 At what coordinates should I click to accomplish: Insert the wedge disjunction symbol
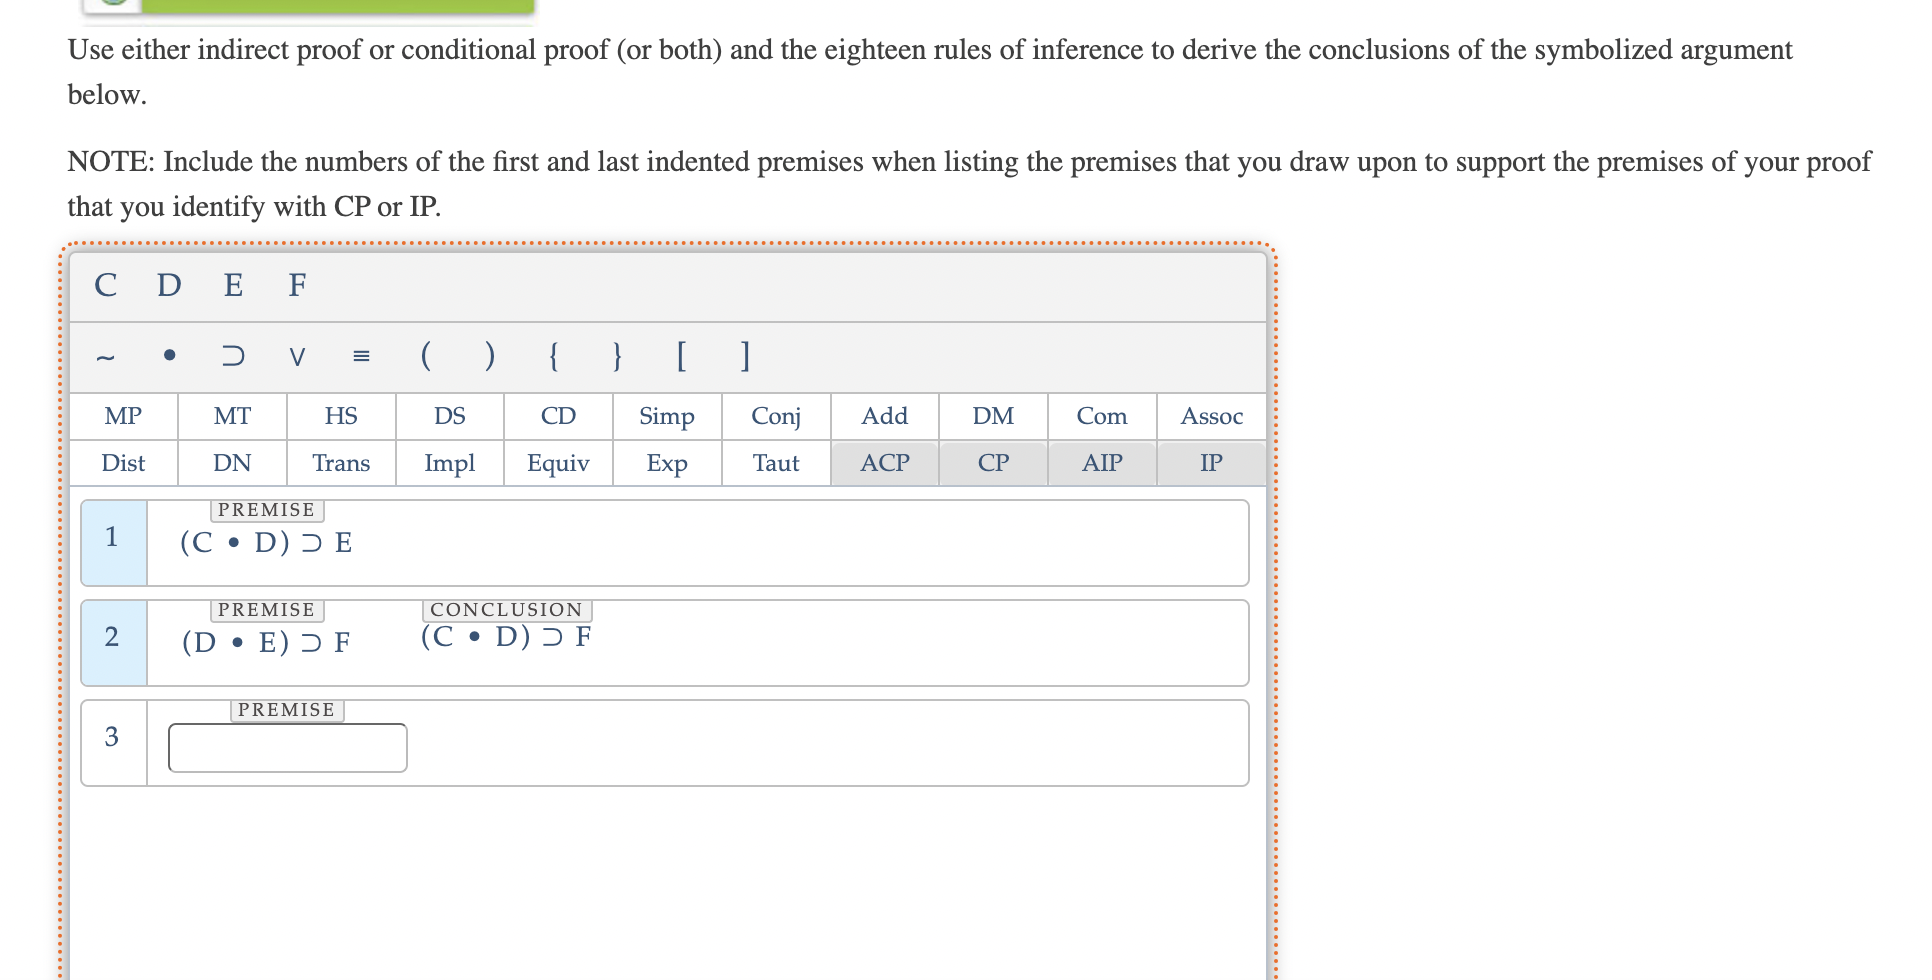click(x=296, y=357)
